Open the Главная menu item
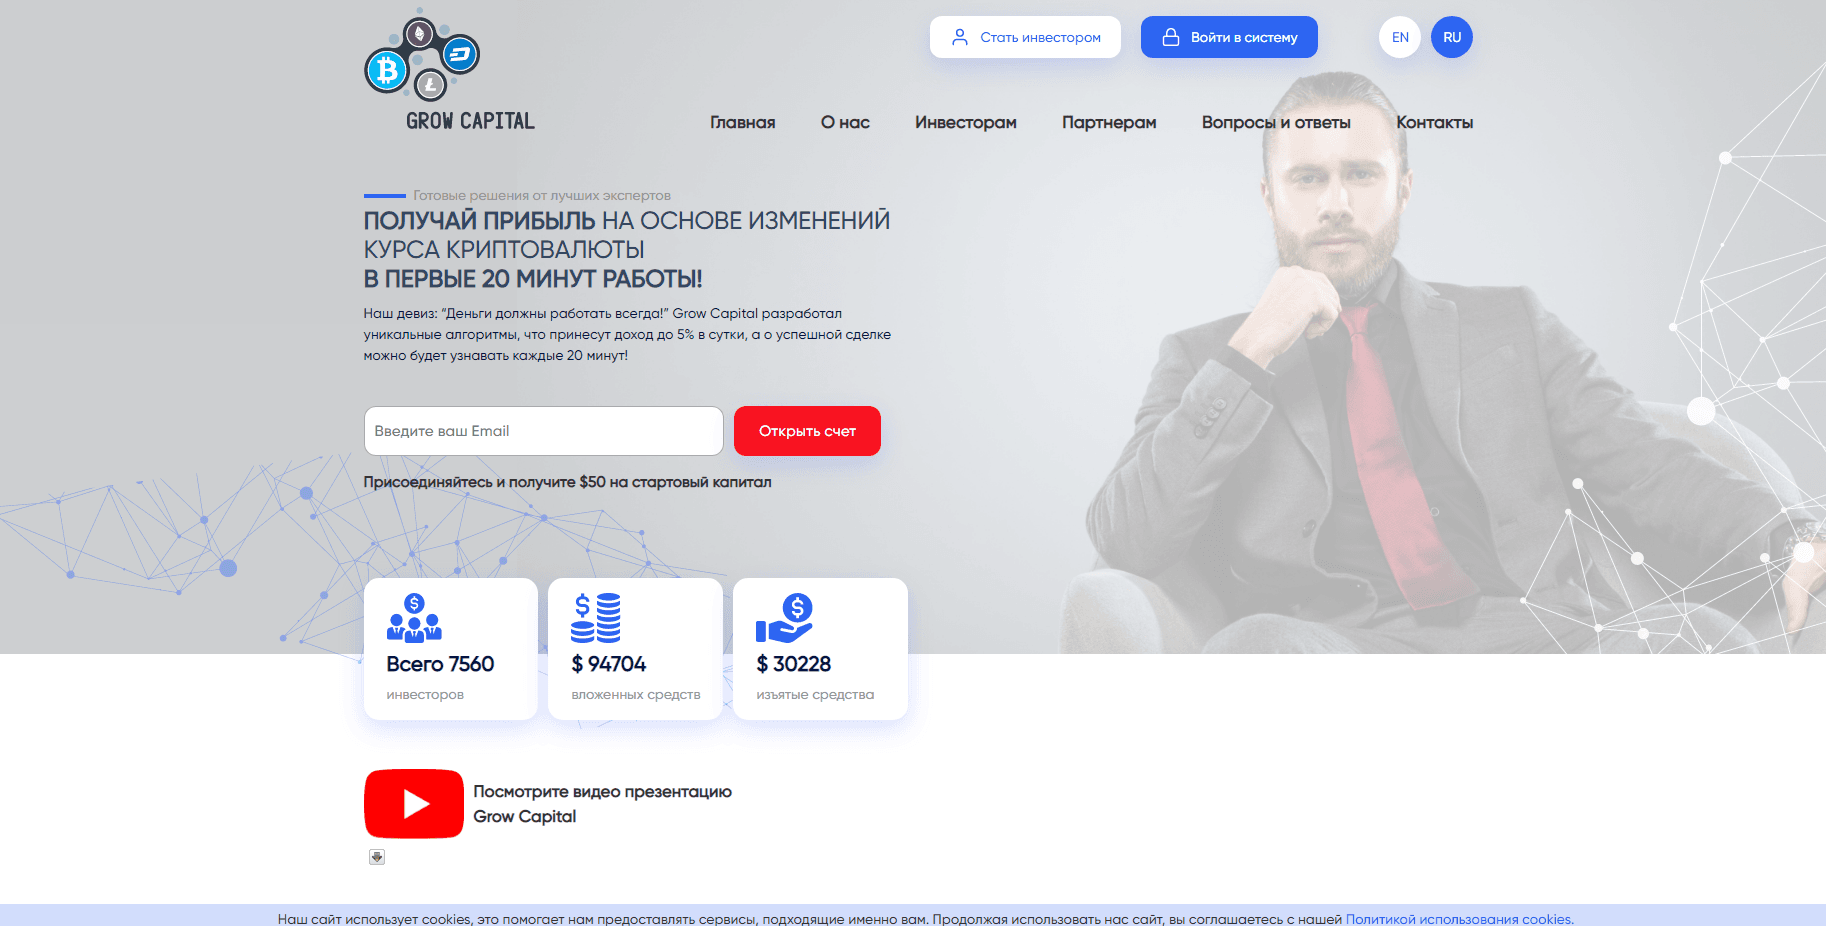 point(743,122)
